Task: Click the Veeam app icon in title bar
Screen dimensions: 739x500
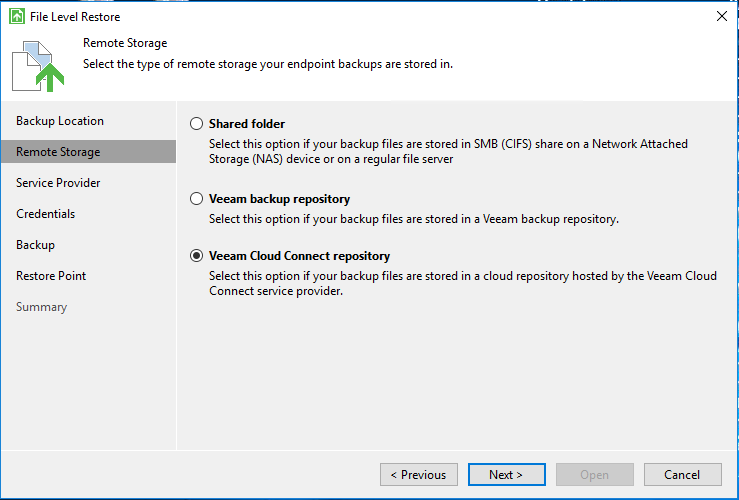Action: (x=17, y=16)
